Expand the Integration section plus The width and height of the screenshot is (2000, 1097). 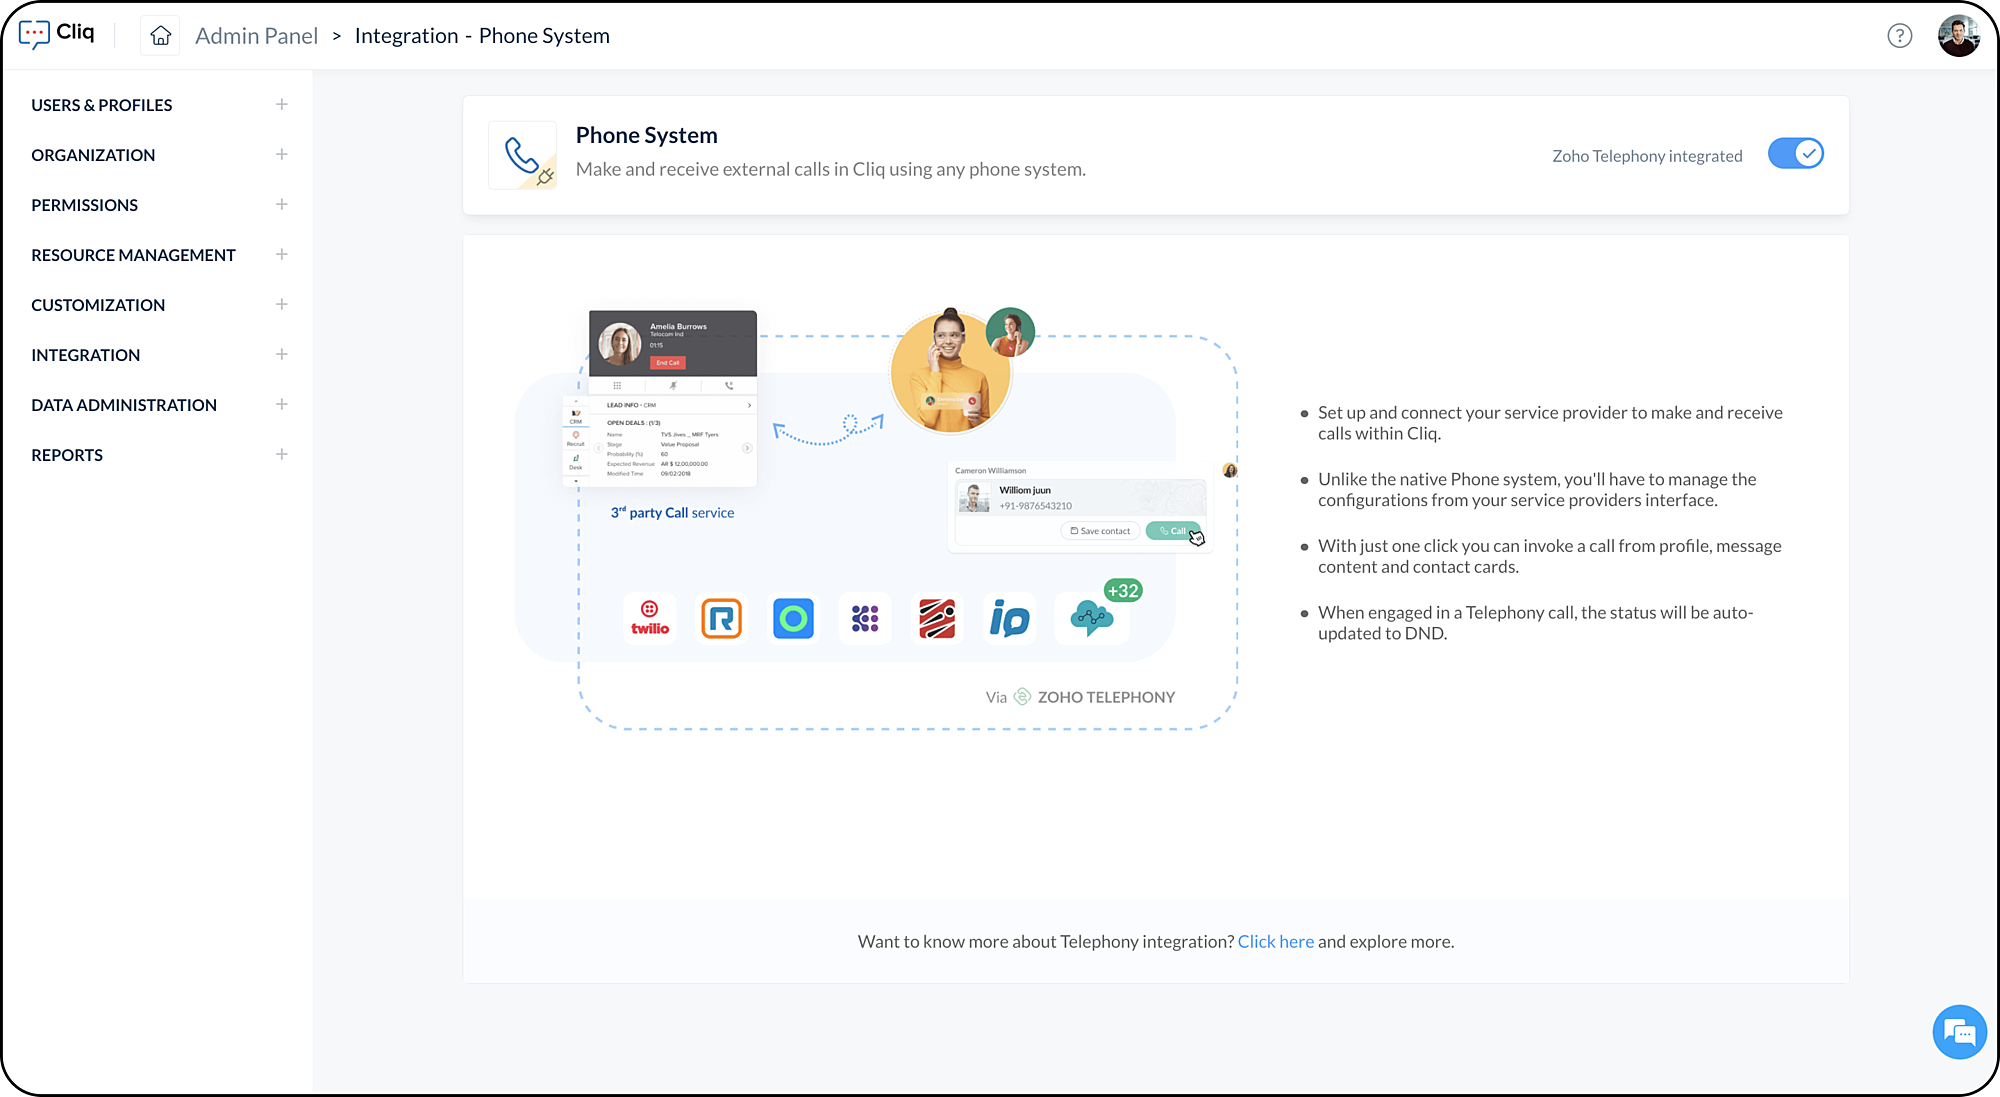click(x=282, y=355)
